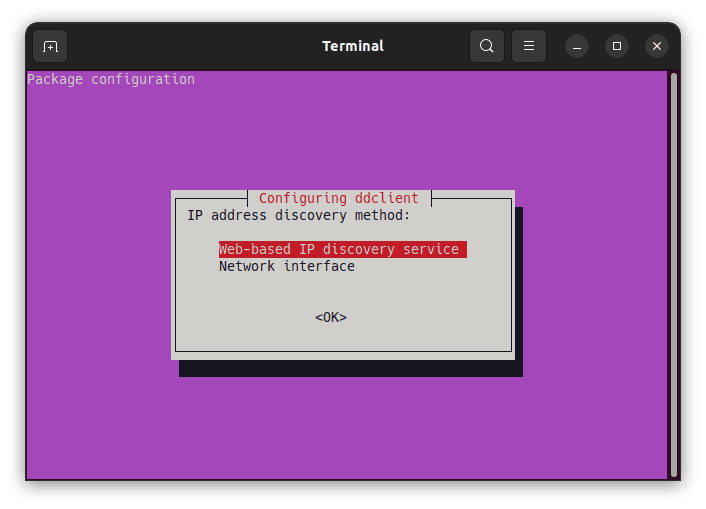Open a new terminal tab
The image size is (706, 509).
pos(50,46)
